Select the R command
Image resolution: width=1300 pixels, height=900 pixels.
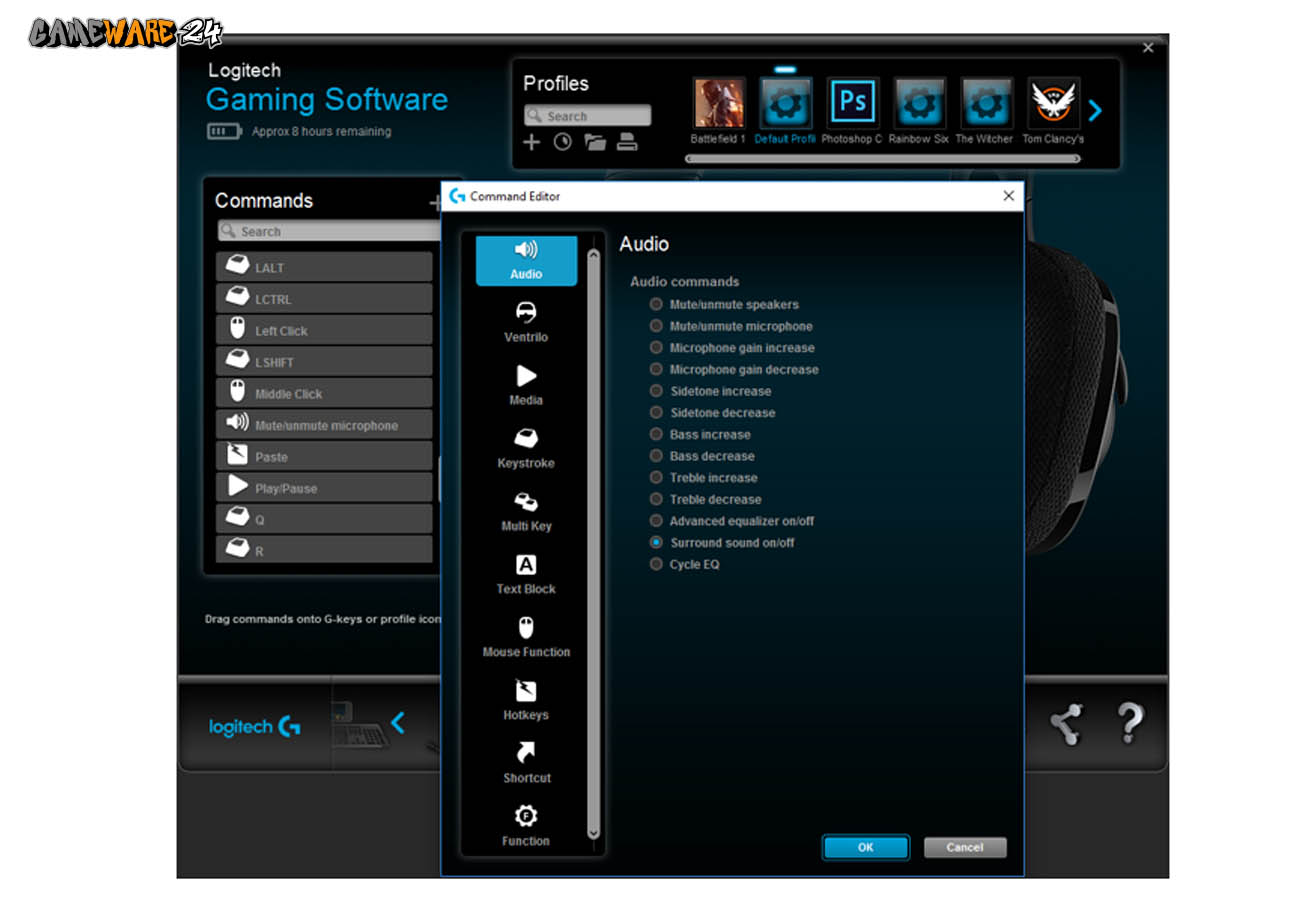pyautogui.click(x=324, y=550)
